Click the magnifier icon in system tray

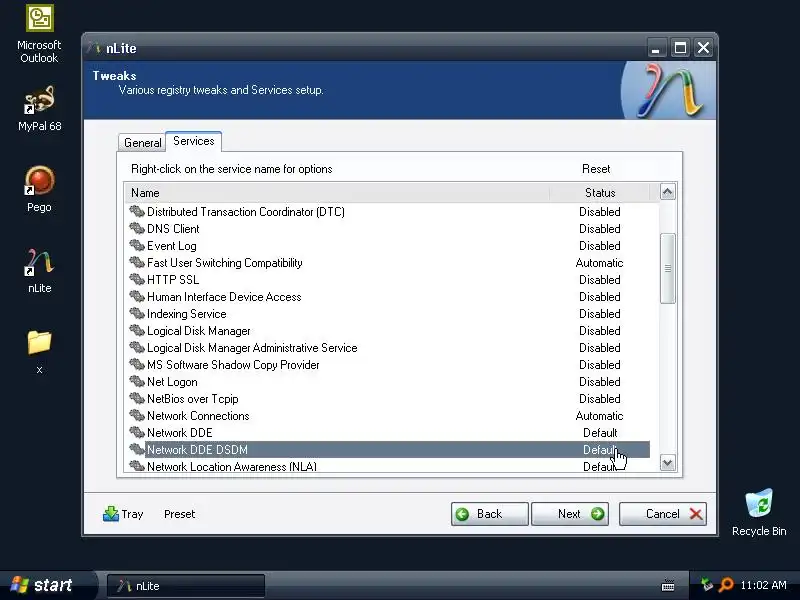pyautogui.click(x=726, y=585)
